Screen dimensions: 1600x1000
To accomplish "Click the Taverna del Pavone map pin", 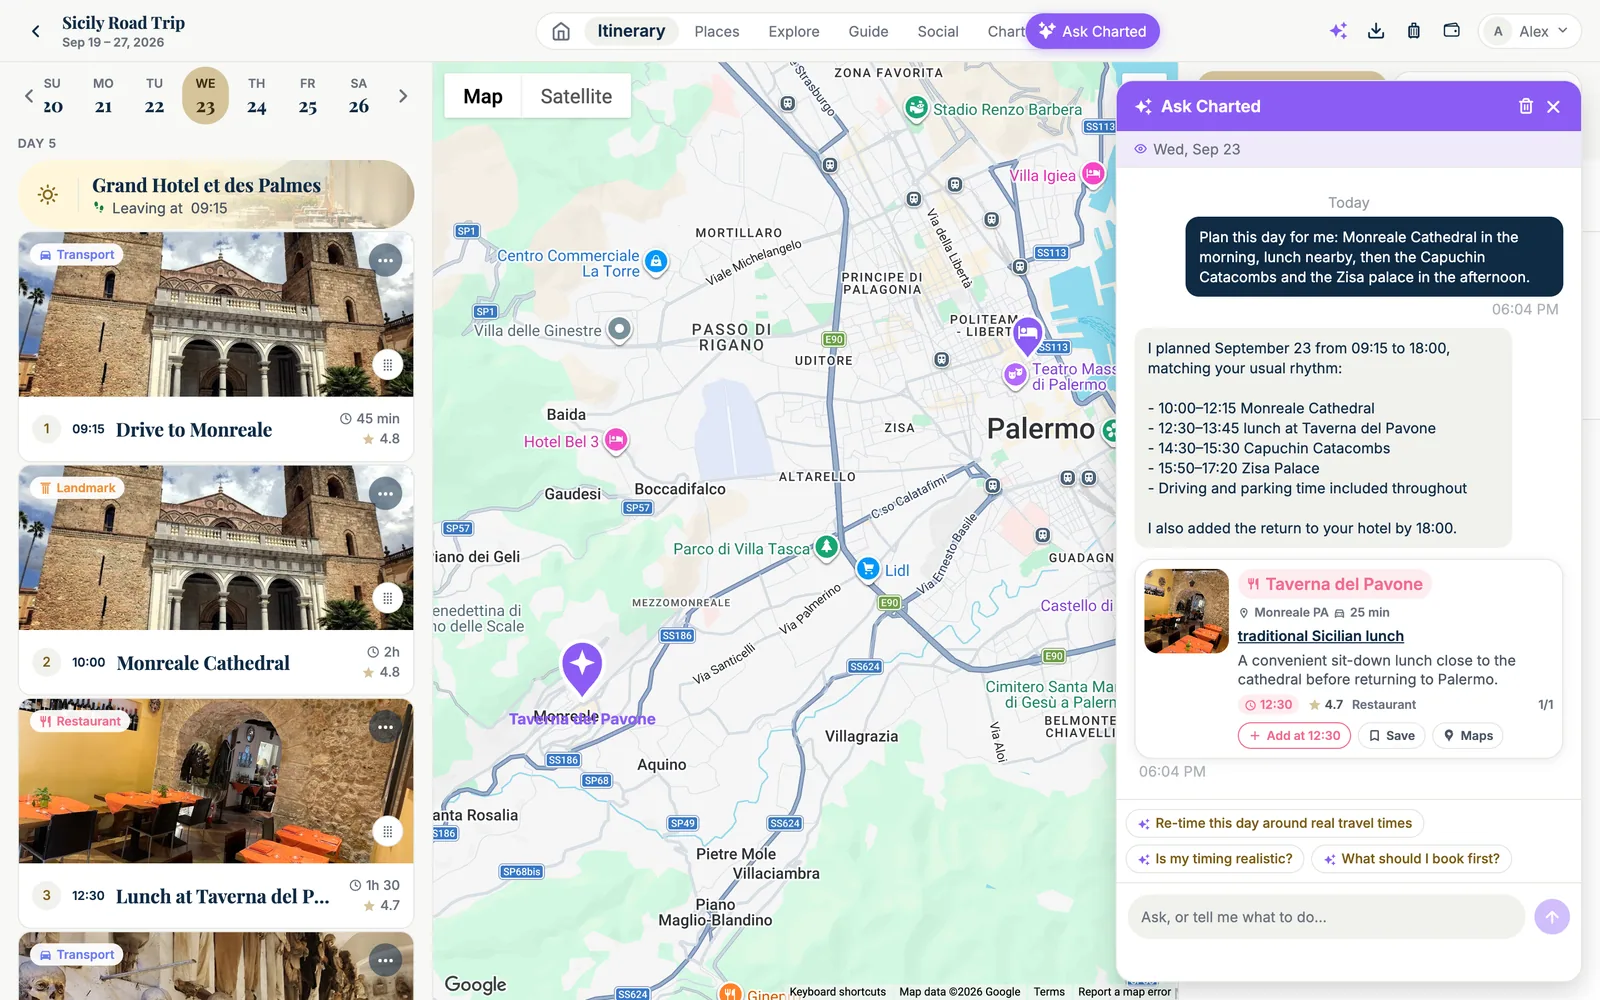I will 582,667.
